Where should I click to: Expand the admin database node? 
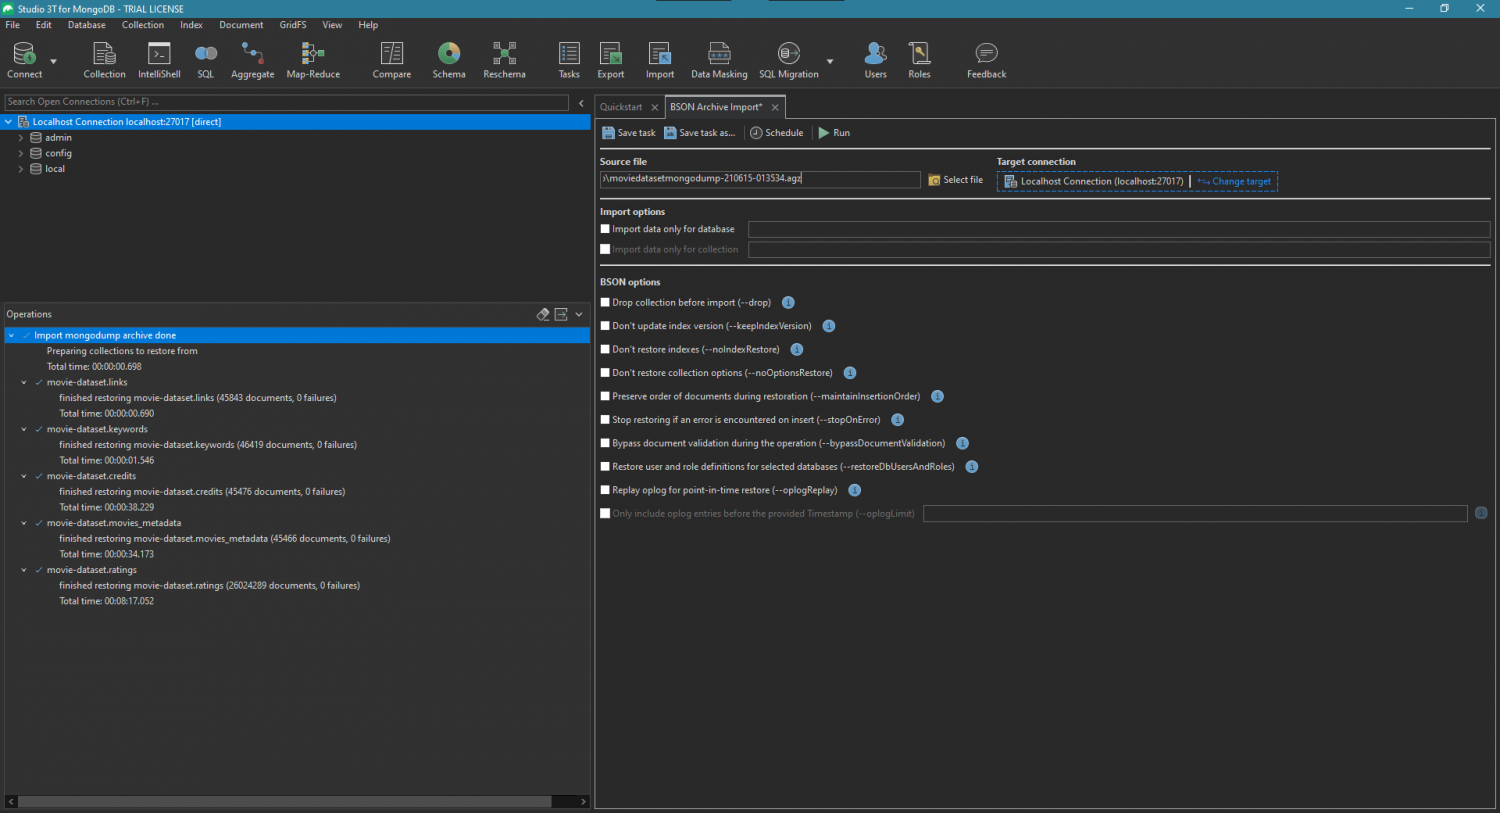pyautogui.click(x=21, y=138)
